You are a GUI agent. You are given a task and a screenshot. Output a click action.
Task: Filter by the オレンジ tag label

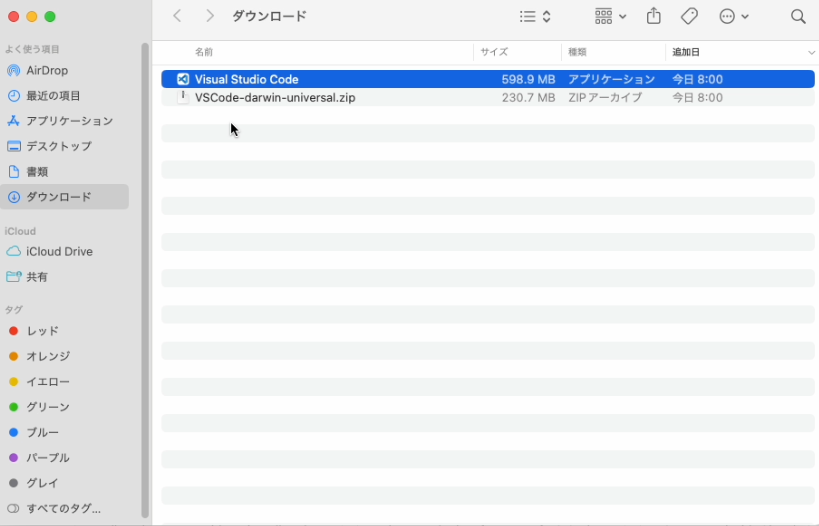[x=48, y=356]
